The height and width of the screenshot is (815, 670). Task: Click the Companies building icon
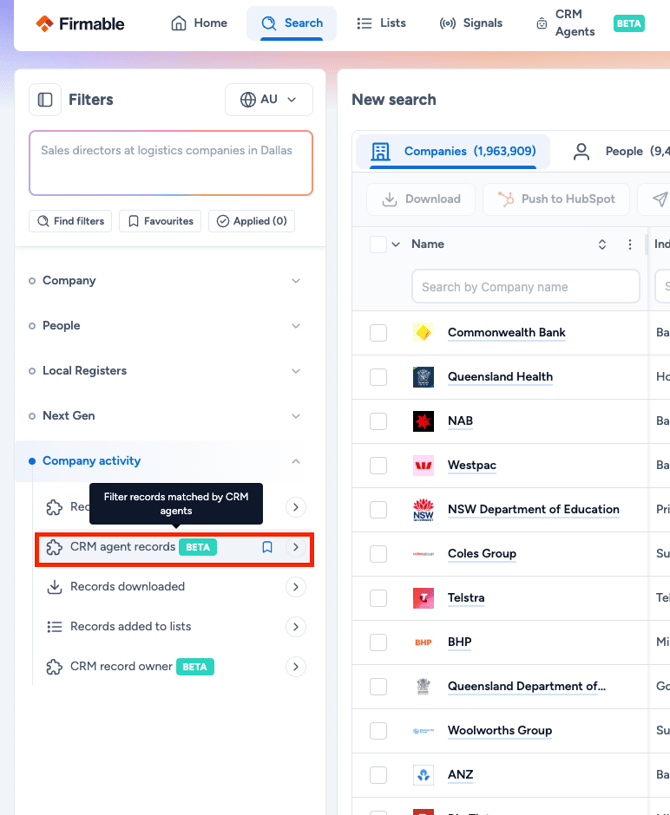click(380, 151)
